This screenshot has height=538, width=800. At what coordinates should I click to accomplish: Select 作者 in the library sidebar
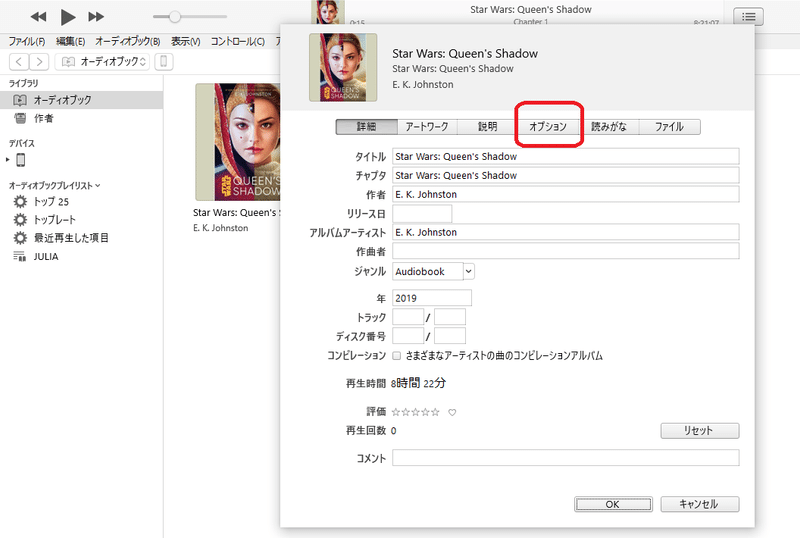tap(82, 118)
